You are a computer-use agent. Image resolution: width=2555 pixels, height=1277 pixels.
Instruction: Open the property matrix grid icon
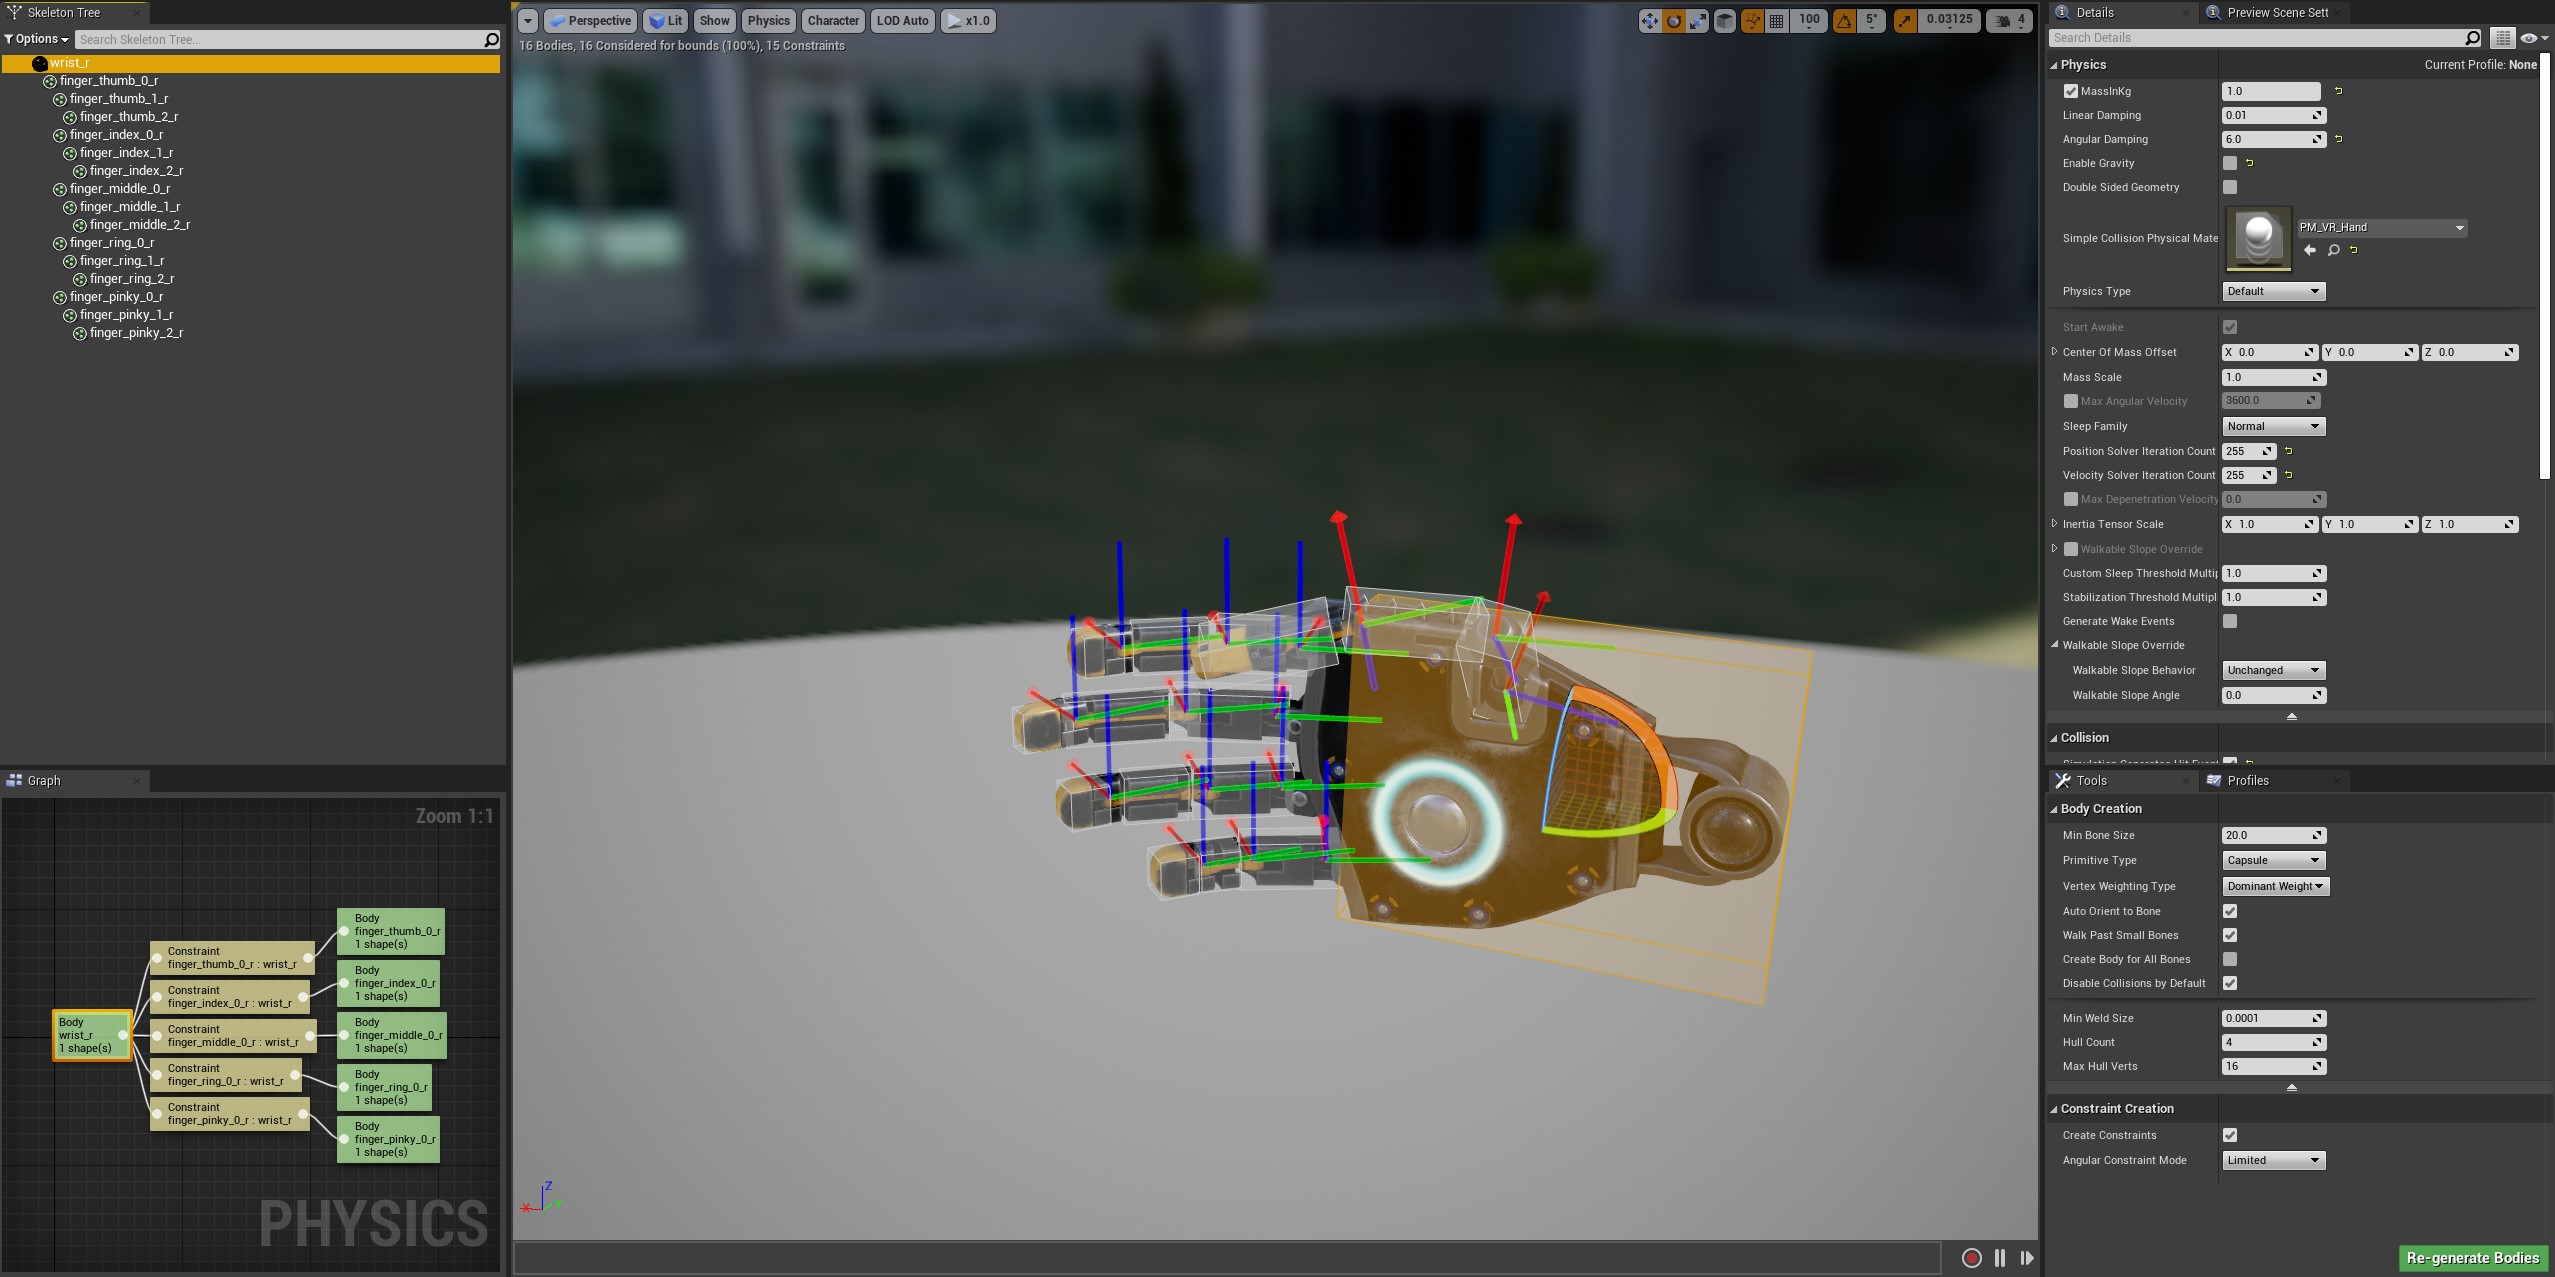(2502, 38)
